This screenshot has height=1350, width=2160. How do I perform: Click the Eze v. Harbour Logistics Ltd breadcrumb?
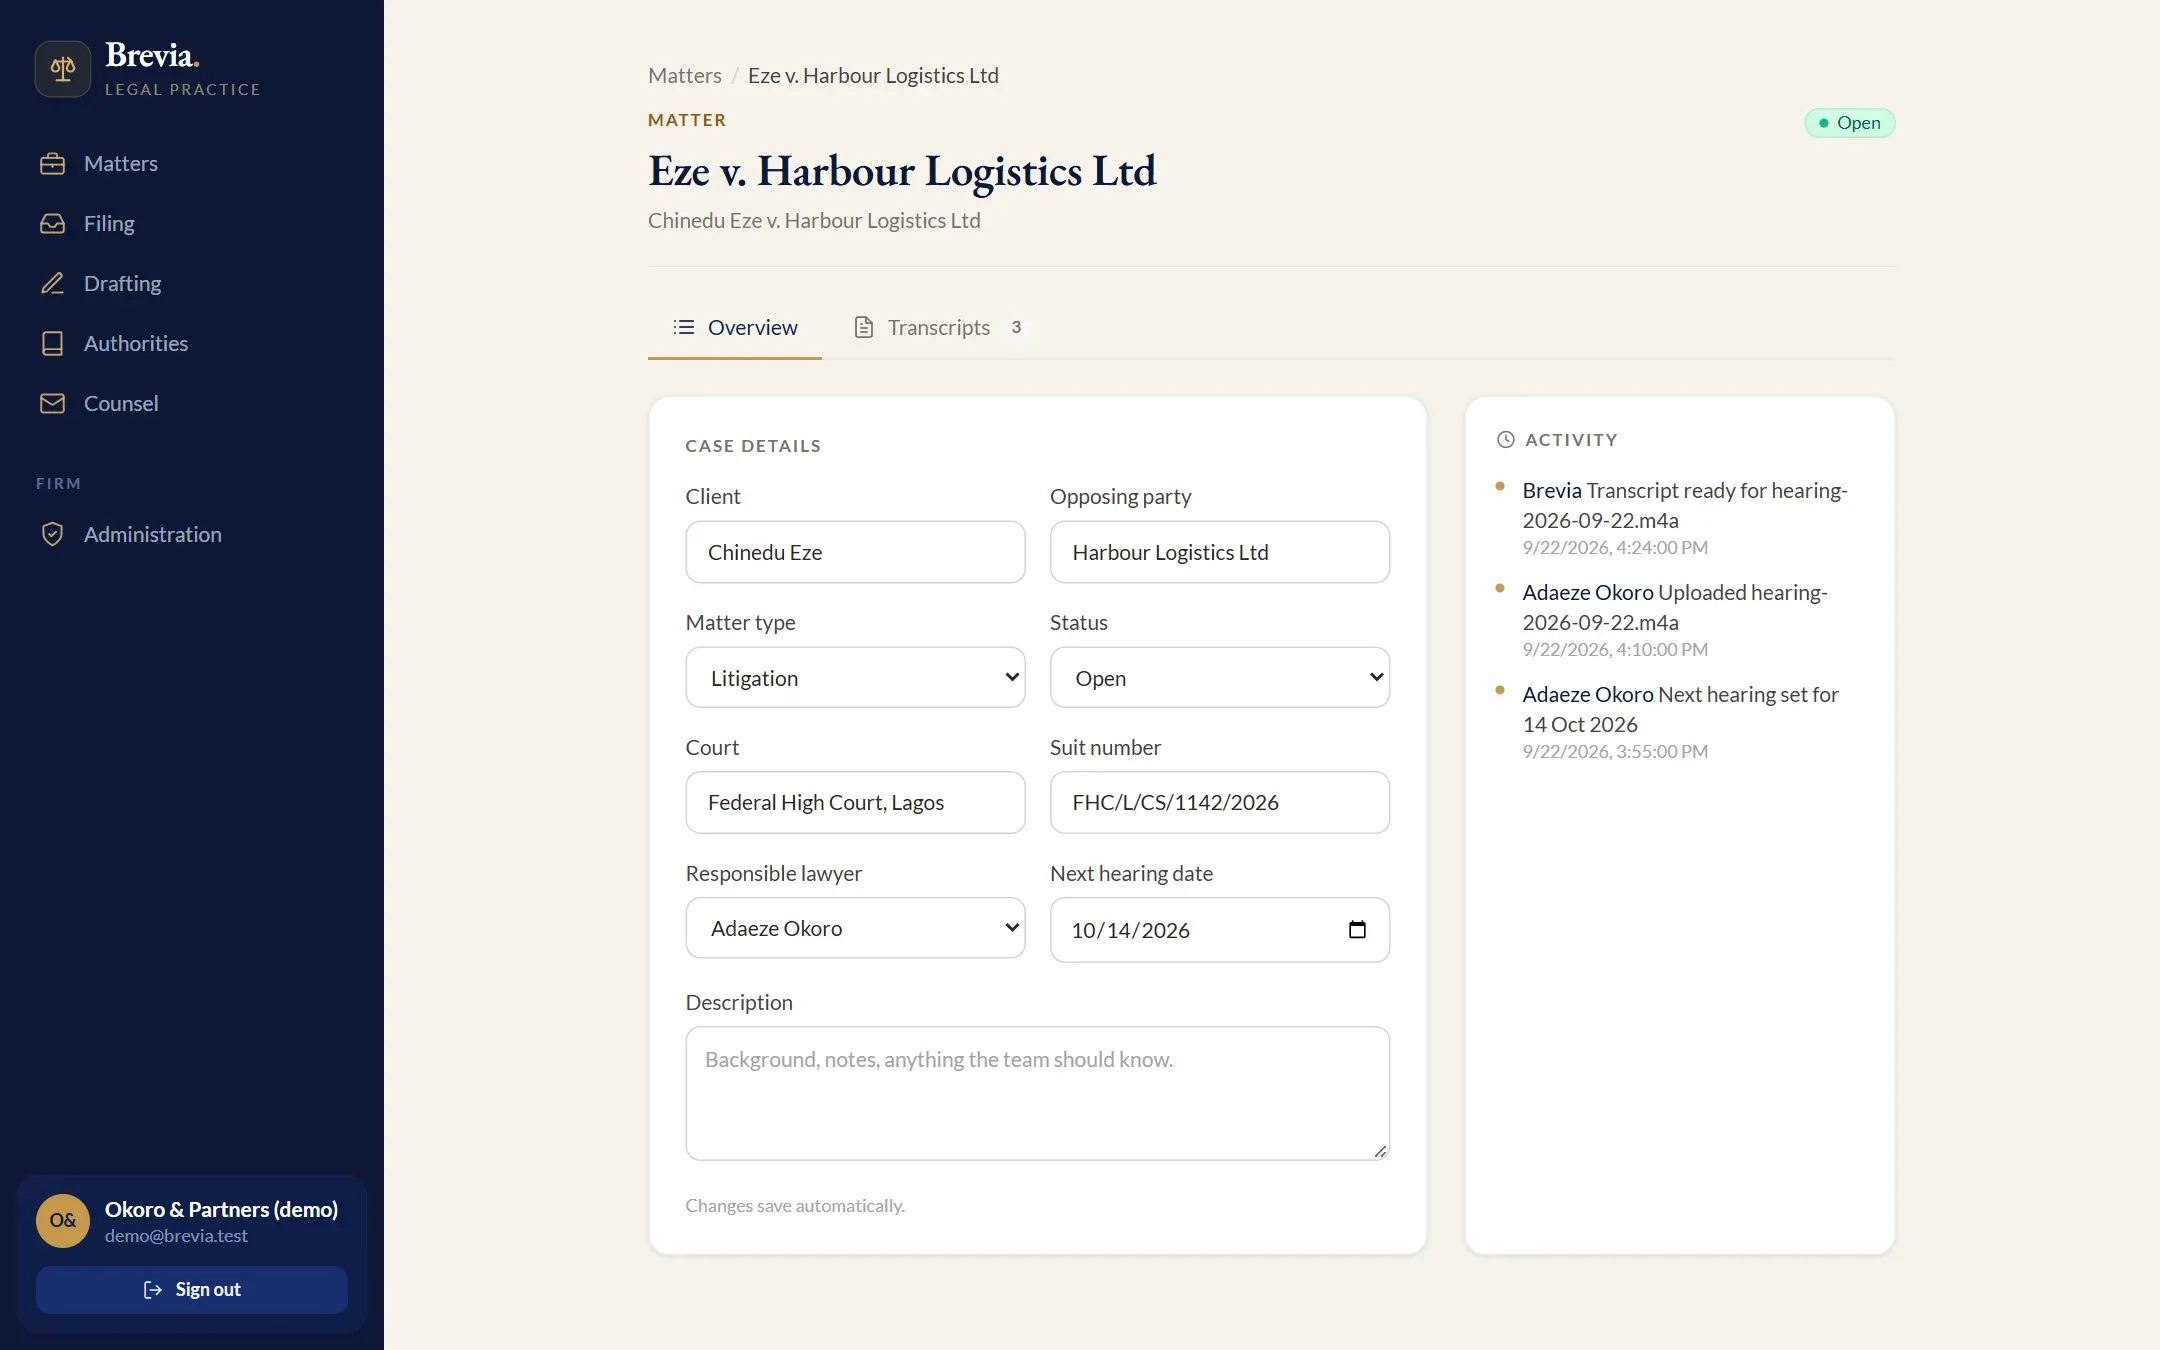coord(873,76)
